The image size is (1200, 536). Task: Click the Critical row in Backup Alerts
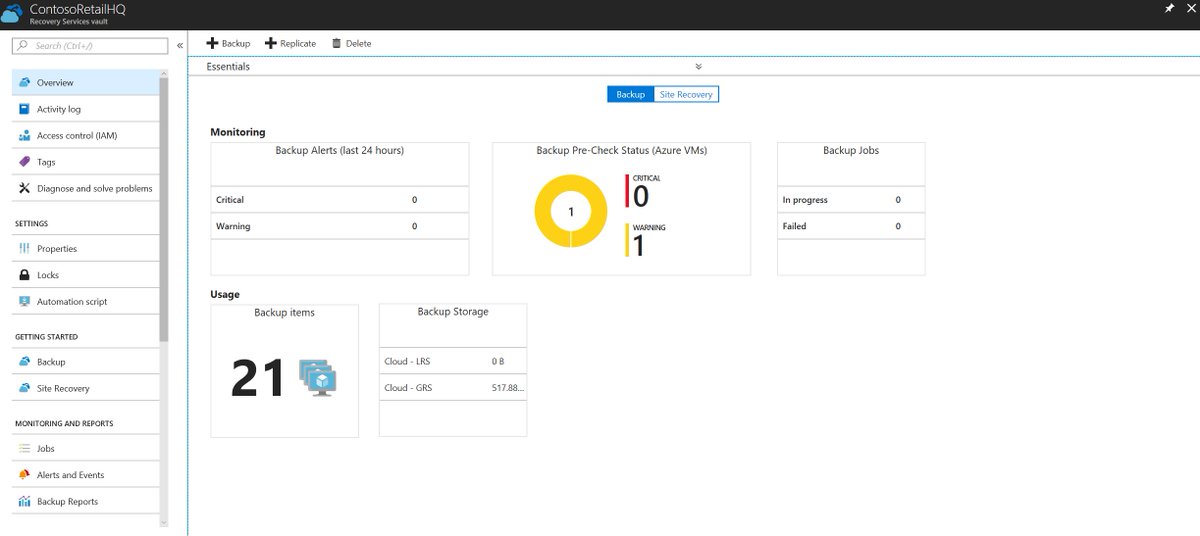(x=340, y=199)
